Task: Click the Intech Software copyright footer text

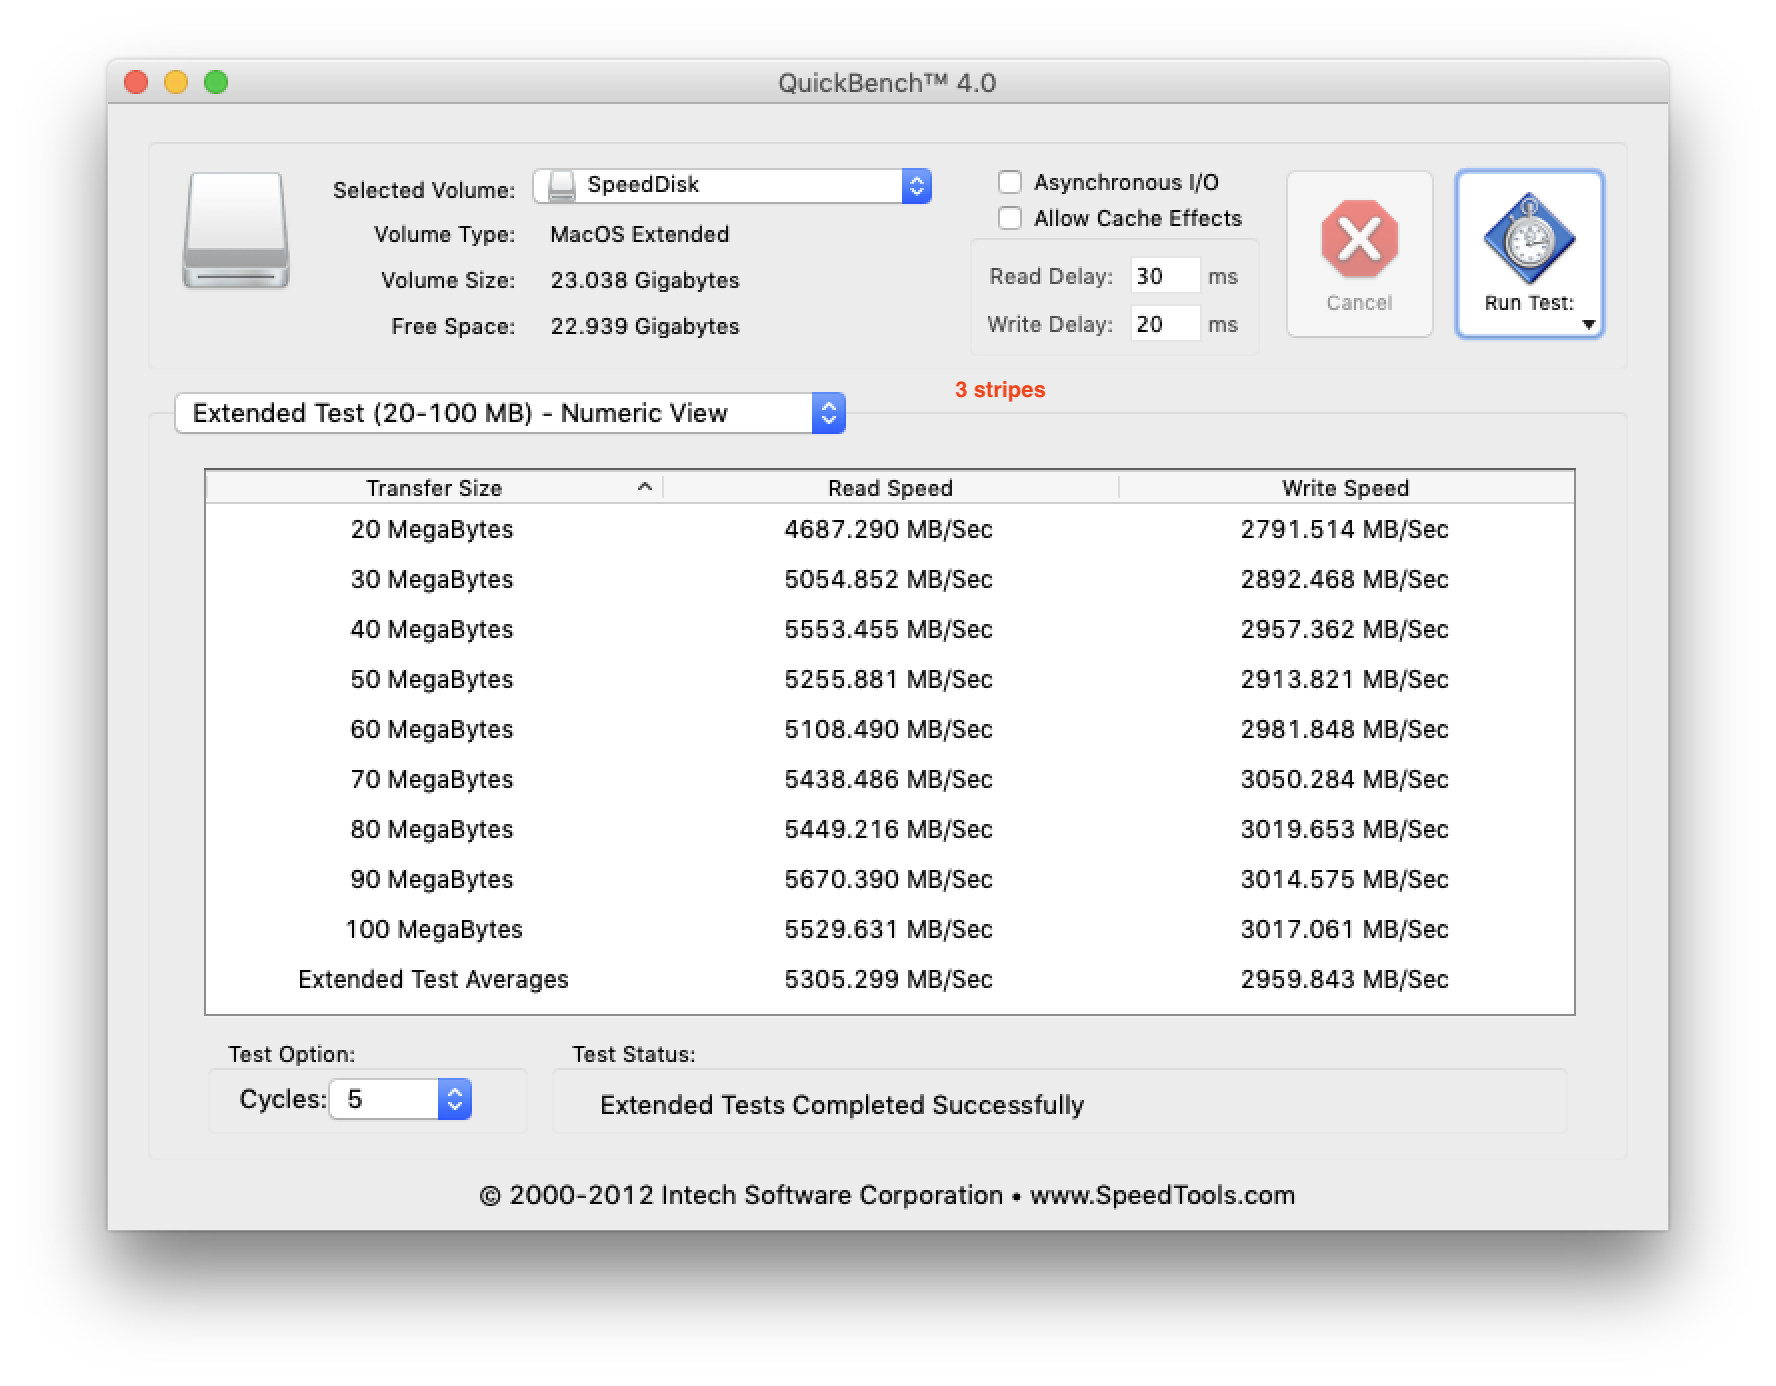Action: coord(887,1195)
